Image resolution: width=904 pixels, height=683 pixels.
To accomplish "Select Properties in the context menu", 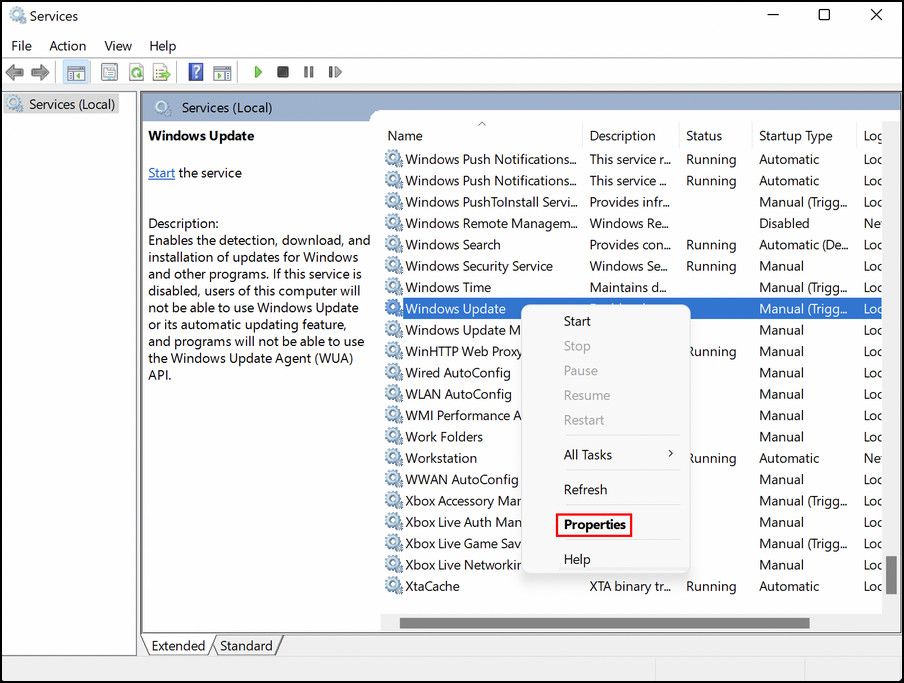I will tap(594, 524).
